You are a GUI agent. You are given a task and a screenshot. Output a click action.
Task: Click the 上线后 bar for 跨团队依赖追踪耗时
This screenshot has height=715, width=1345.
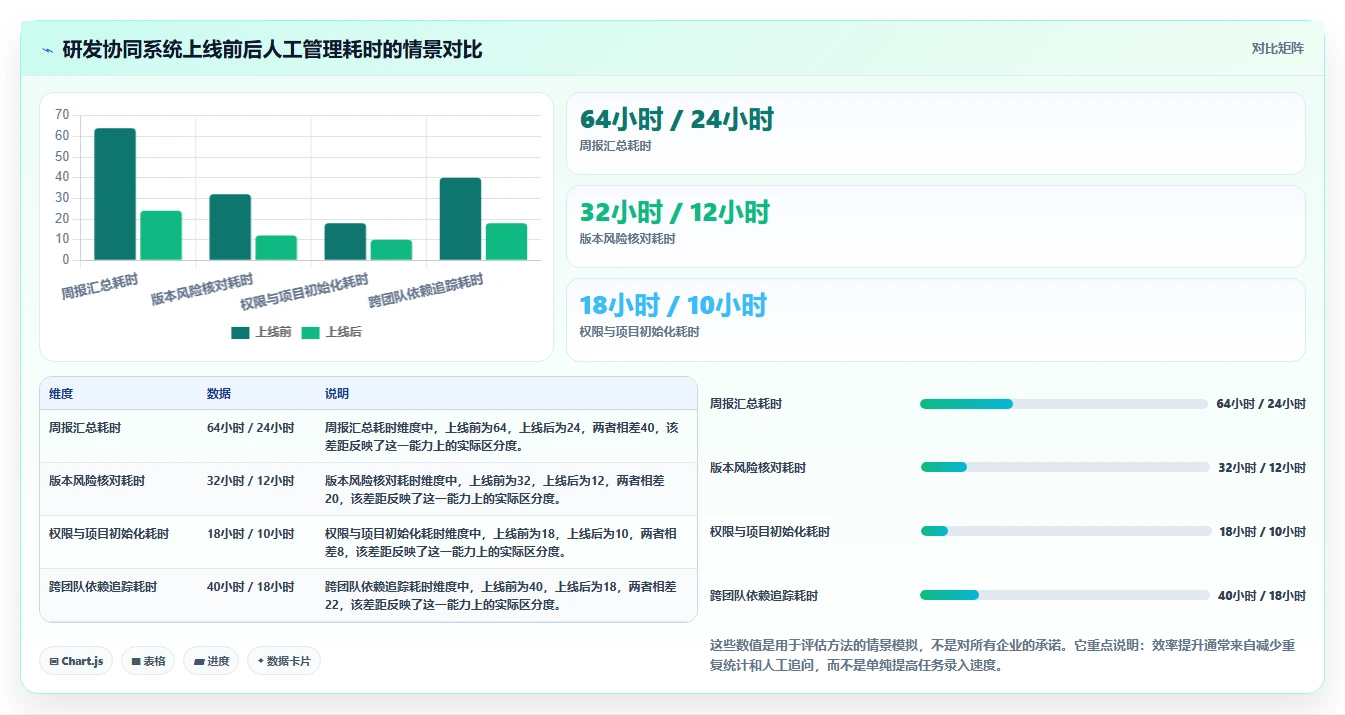pos(506,242)
